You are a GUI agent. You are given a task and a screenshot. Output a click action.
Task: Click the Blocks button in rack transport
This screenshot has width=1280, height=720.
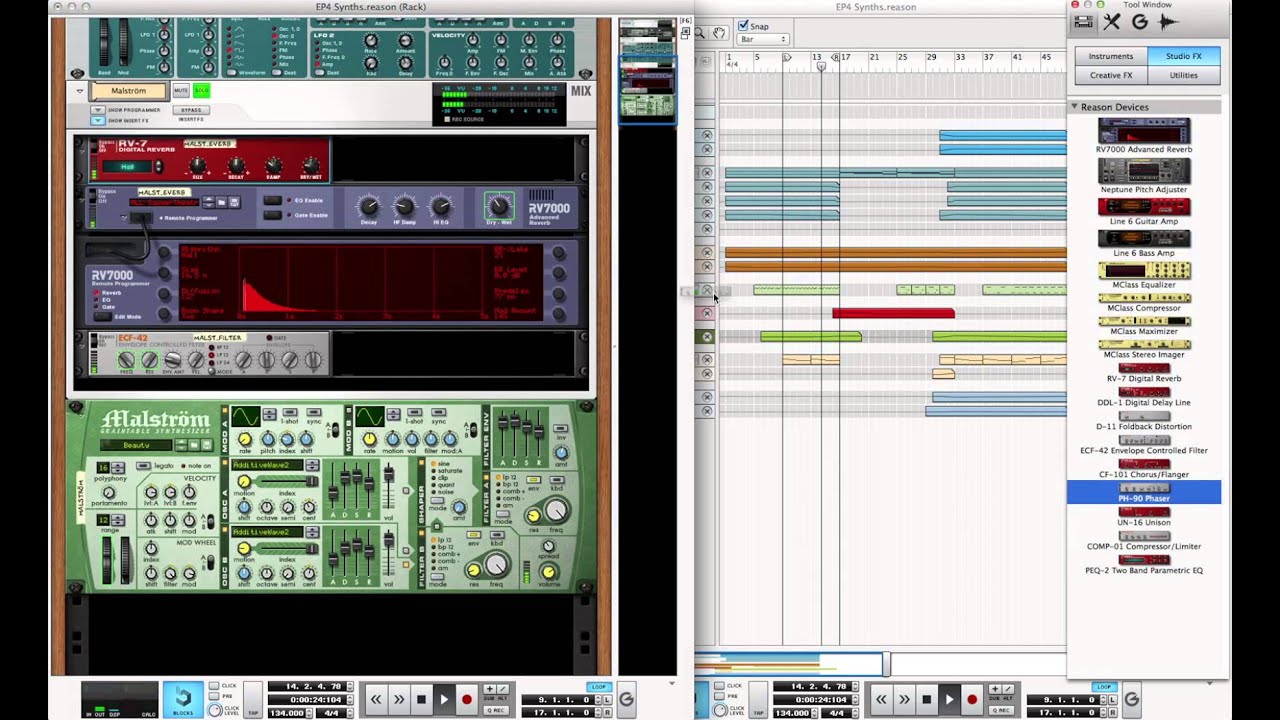click(183, 699)
